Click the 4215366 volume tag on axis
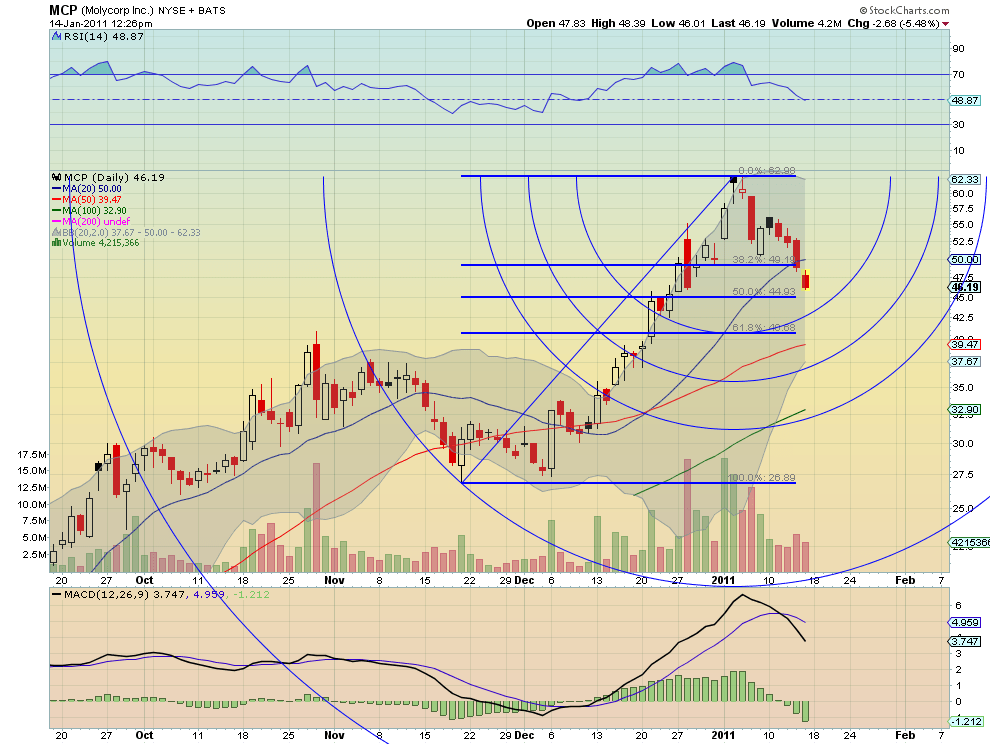Viewport: 990px width, 744px height. (x=970, y=543)
